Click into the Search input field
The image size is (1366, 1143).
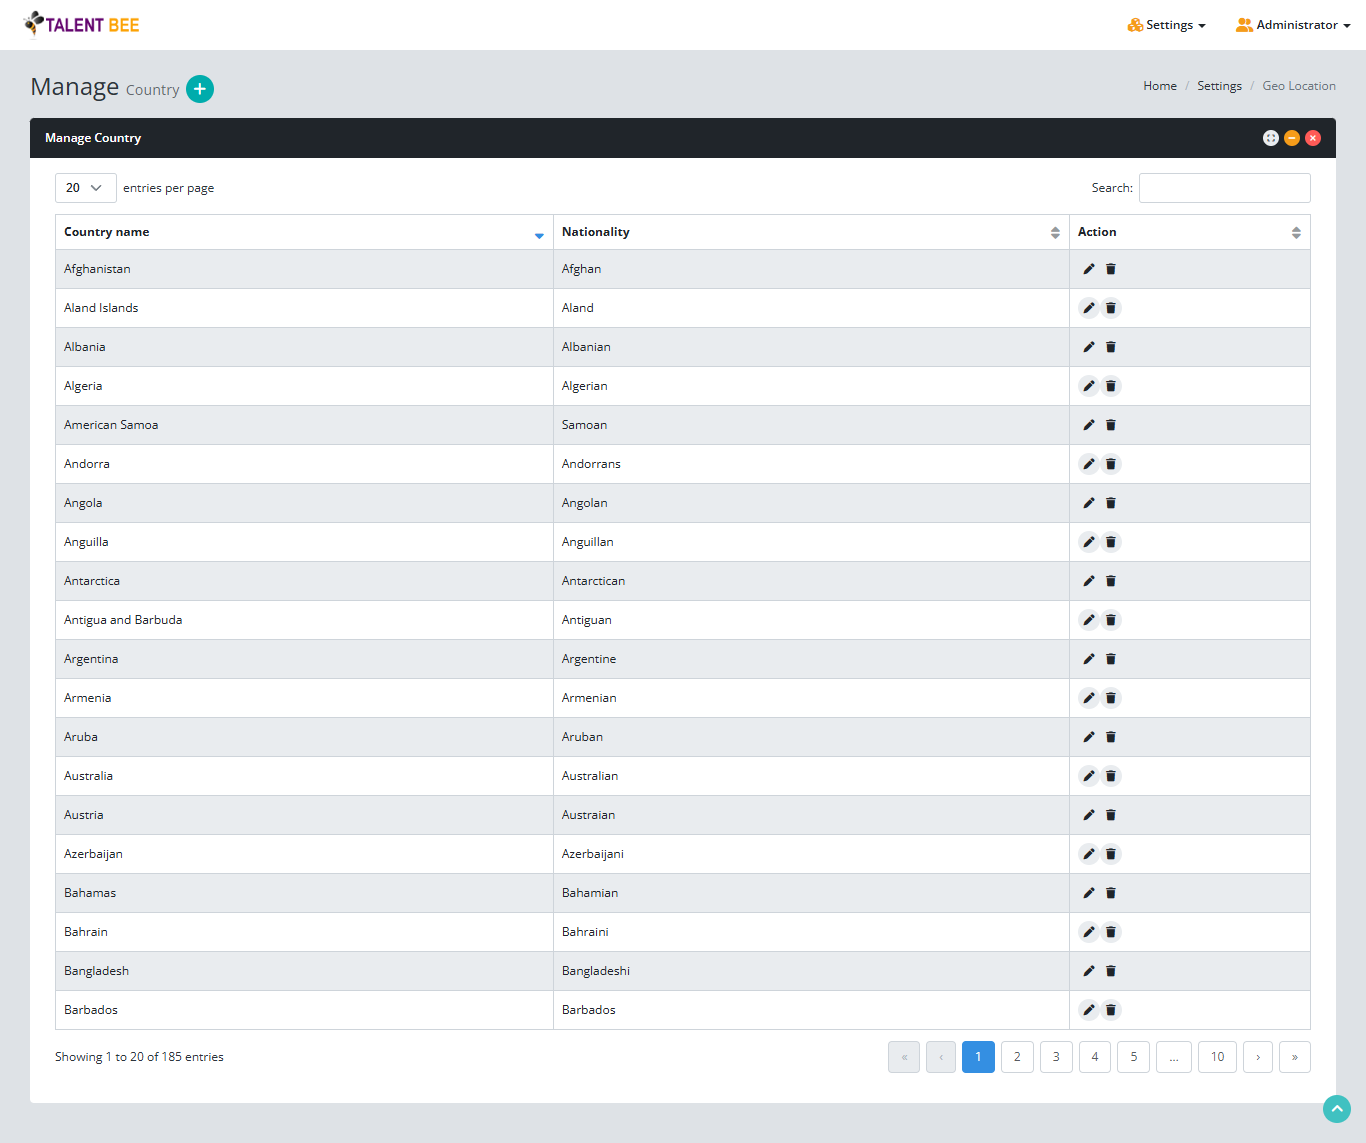point(1224,188)
